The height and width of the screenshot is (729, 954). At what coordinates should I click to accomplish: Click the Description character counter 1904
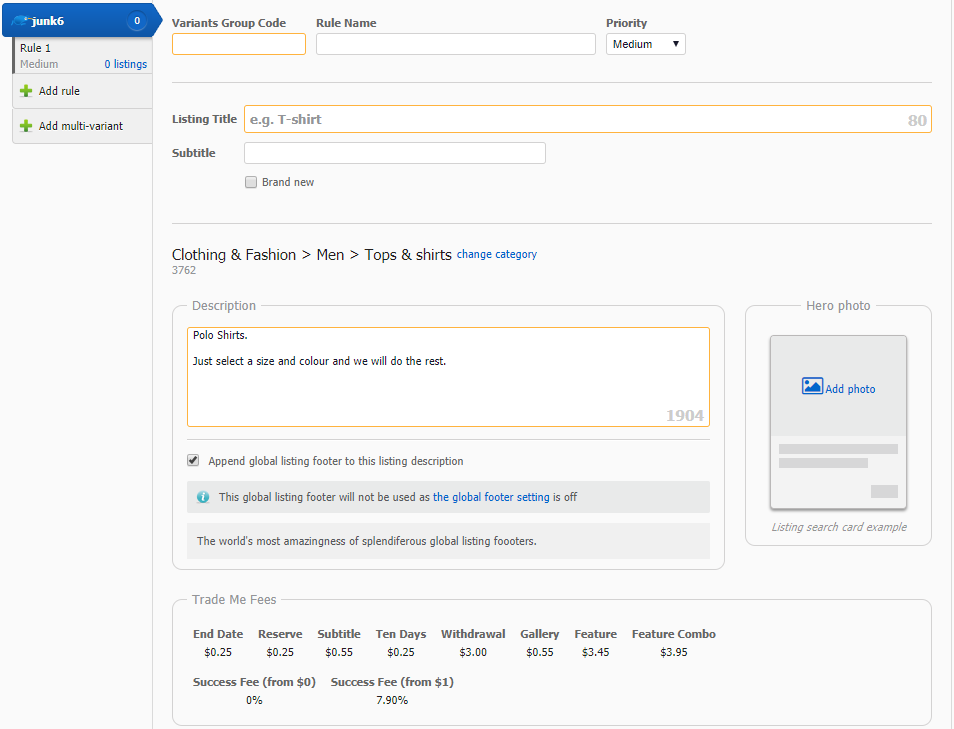tap(684, 415)
